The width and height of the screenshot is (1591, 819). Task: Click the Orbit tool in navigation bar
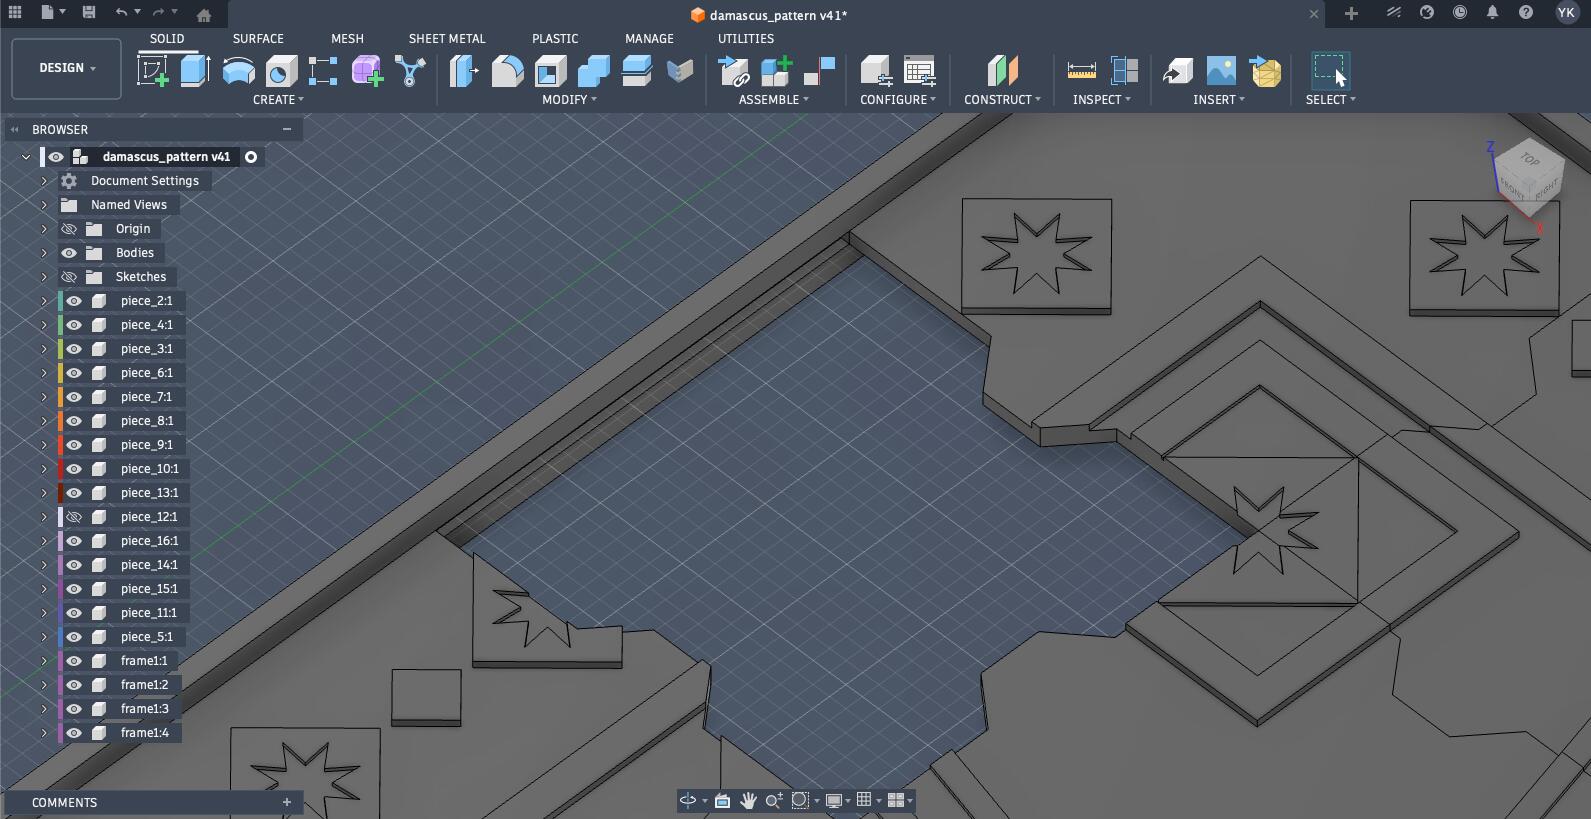(x=688, y=800)
